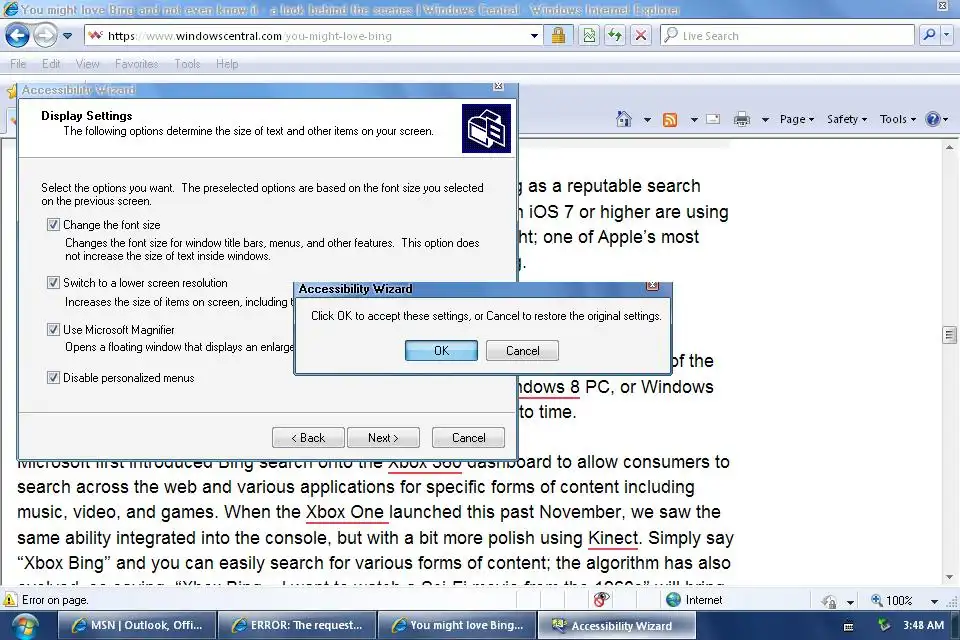Image resolution: width=960 pixels, height=640 pixels.
Task: Click the privacy report blocked-eye icon
Action: [602, 600]
